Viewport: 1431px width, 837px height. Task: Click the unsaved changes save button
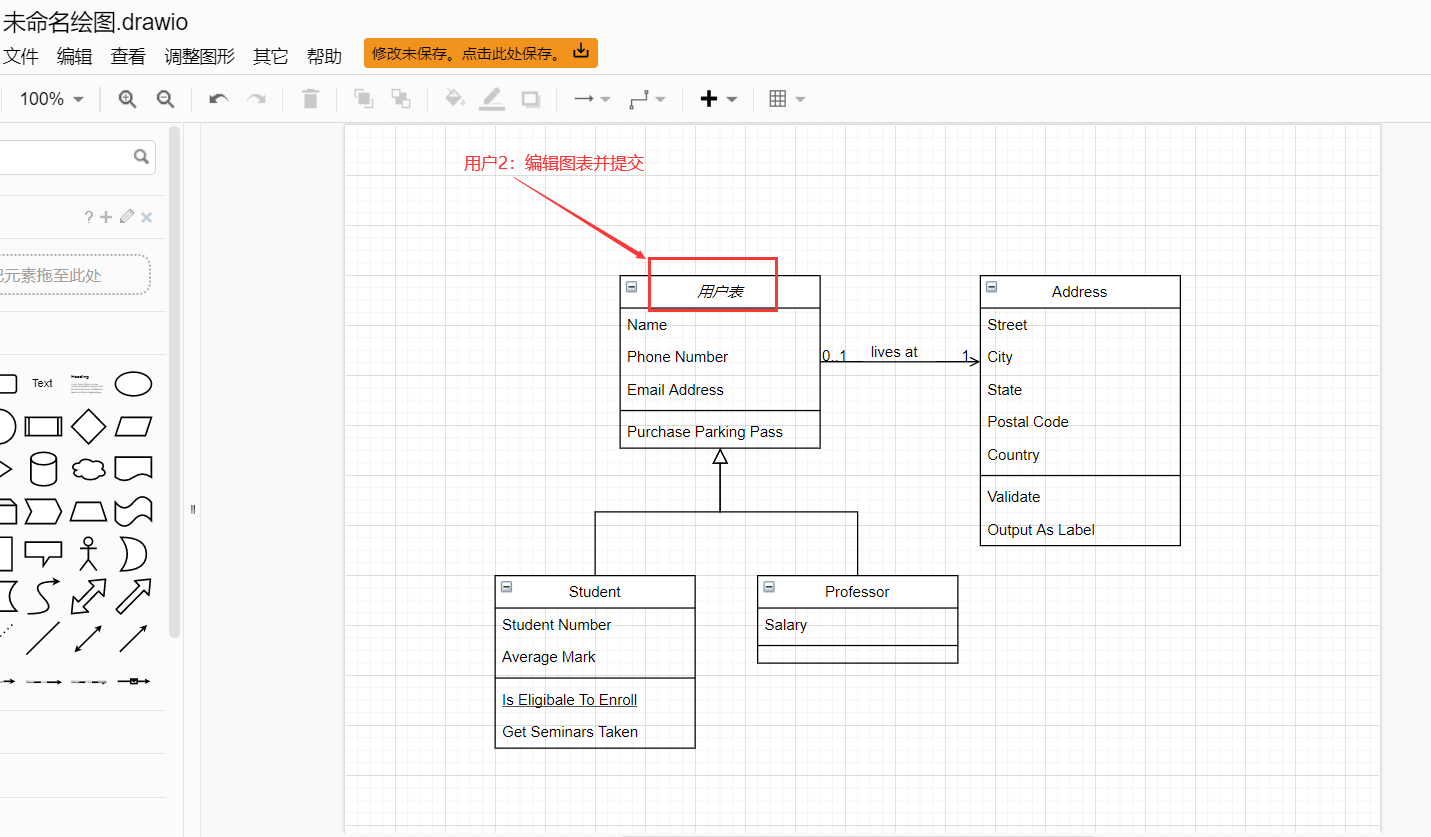click(x=481, y=53)
